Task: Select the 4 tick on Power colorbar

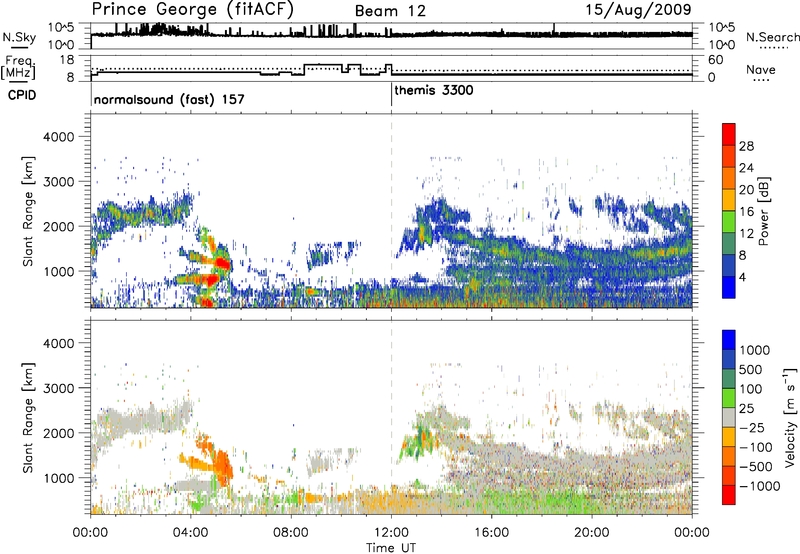Action: (x=742, y=277)
